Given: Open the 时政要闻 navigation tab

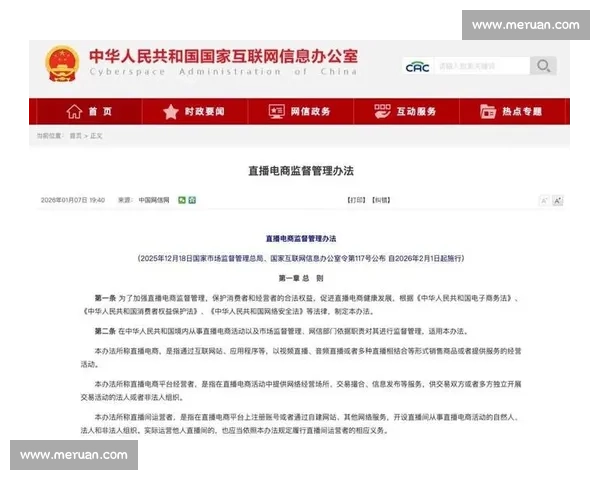Looking at the screenshot, I should coord(195,111).
